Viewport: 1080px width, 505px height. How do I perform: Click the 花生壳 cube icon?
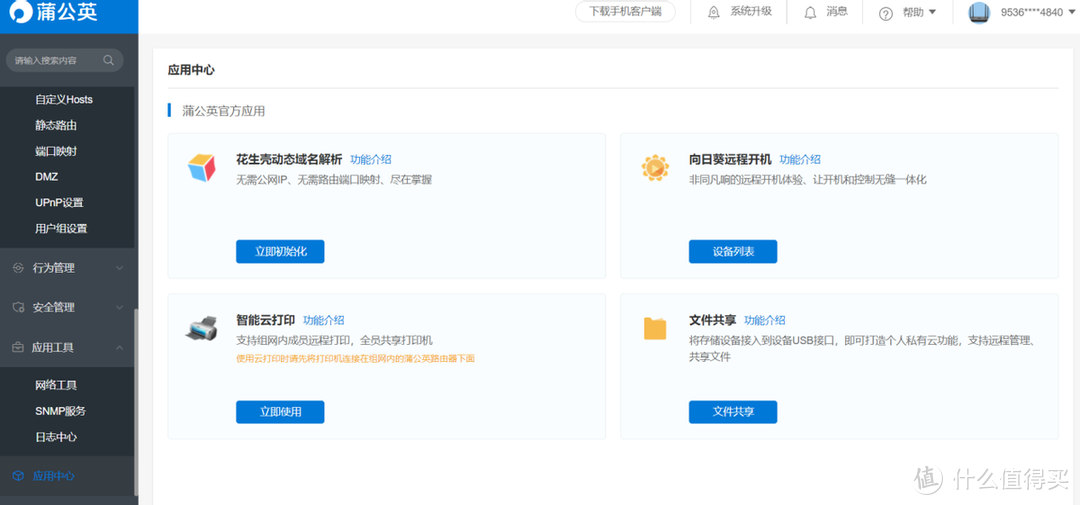pos(201,167)
